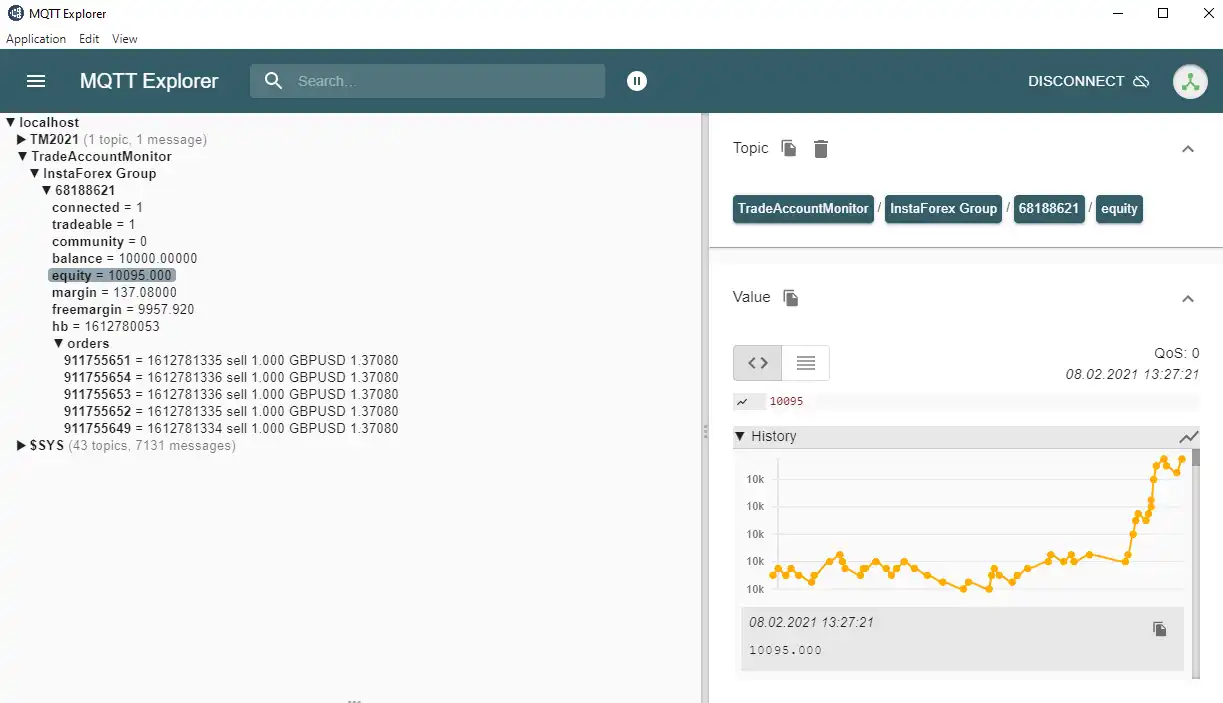Viewport: 1223px width, 703px height.
Task: Collapse the Value panel chevron
Action: pyautogui.click(x=1188, y=299)
